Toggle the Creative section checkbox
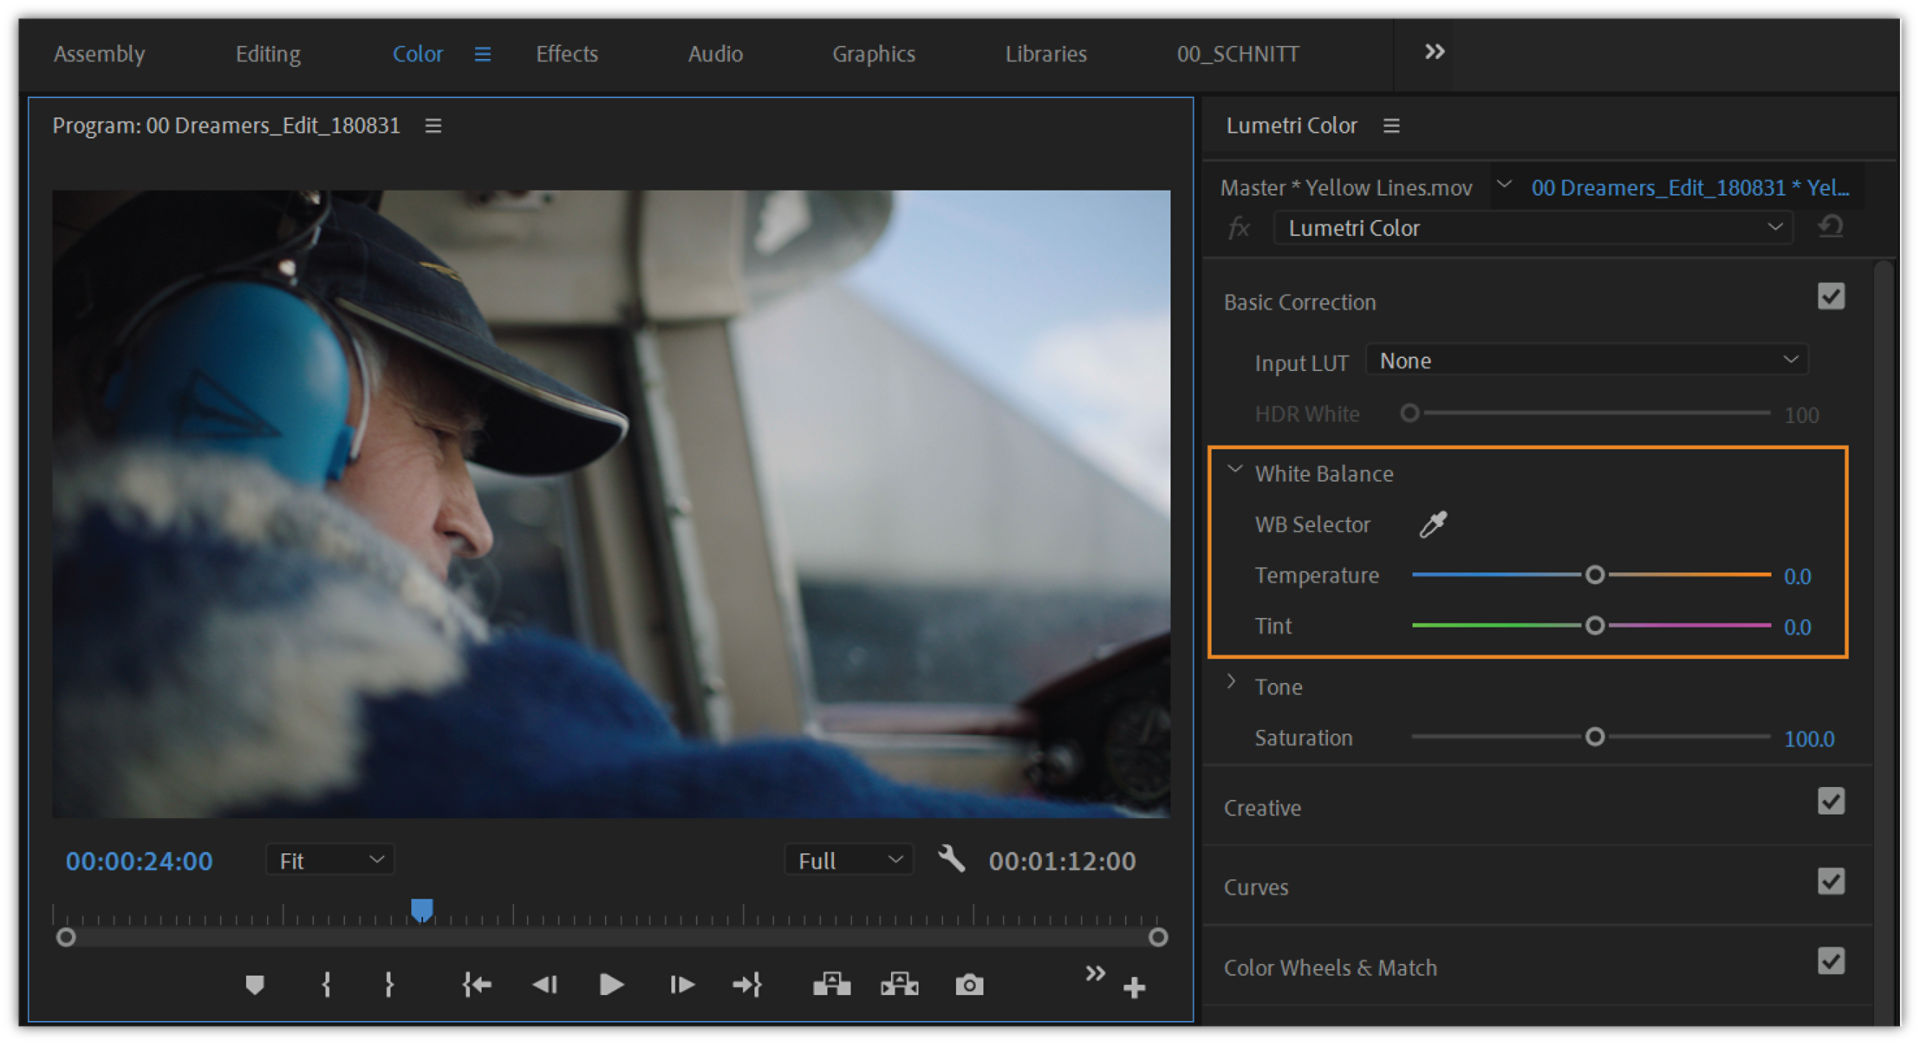This screenshot has width=1920, height=1045. 1830,802
